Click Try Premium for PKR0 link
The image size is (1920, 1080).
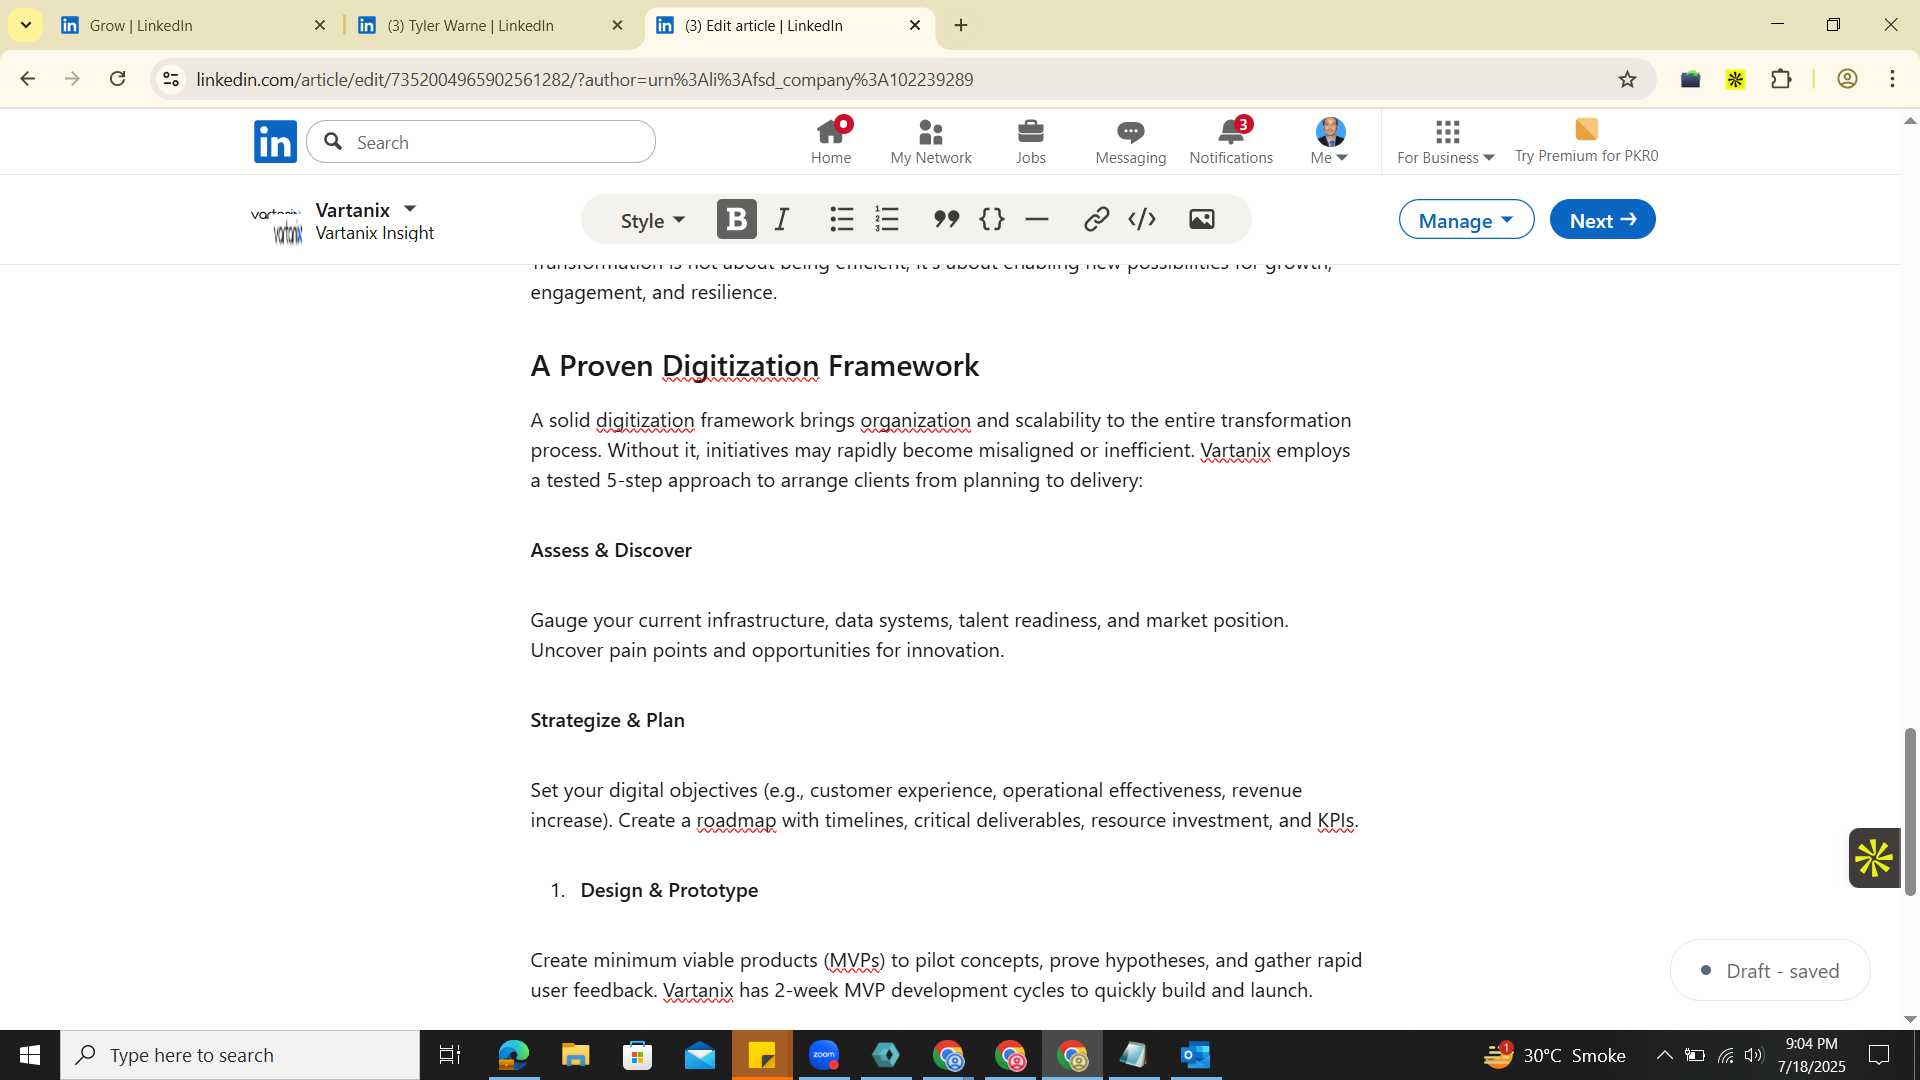[x=1586, y=141]
